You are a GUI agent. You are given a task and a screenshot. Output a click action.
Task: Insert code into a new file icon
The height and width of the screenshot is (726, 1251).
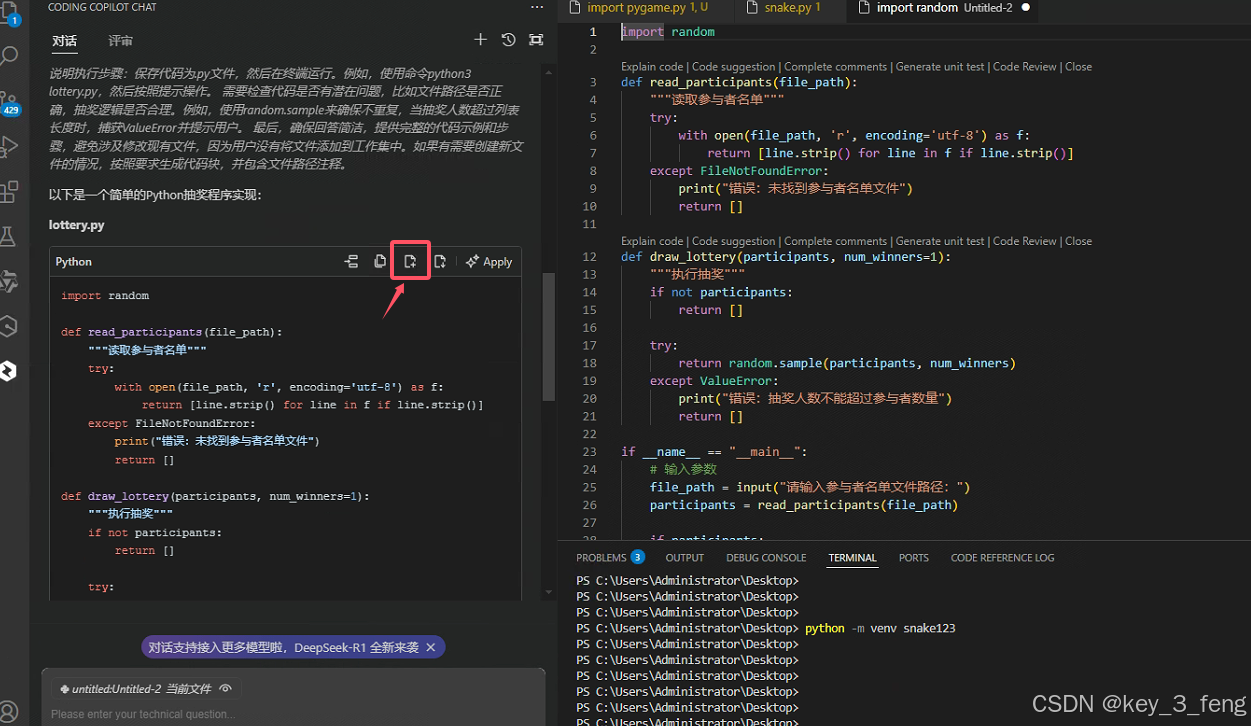click(x=410, y=262)
